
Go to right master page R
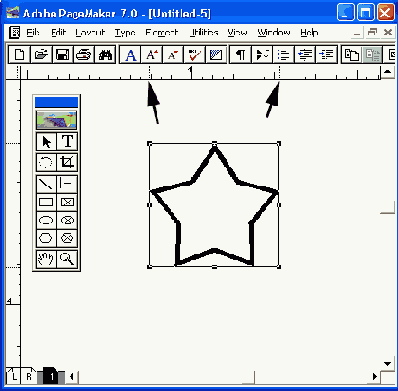(29, 376)
